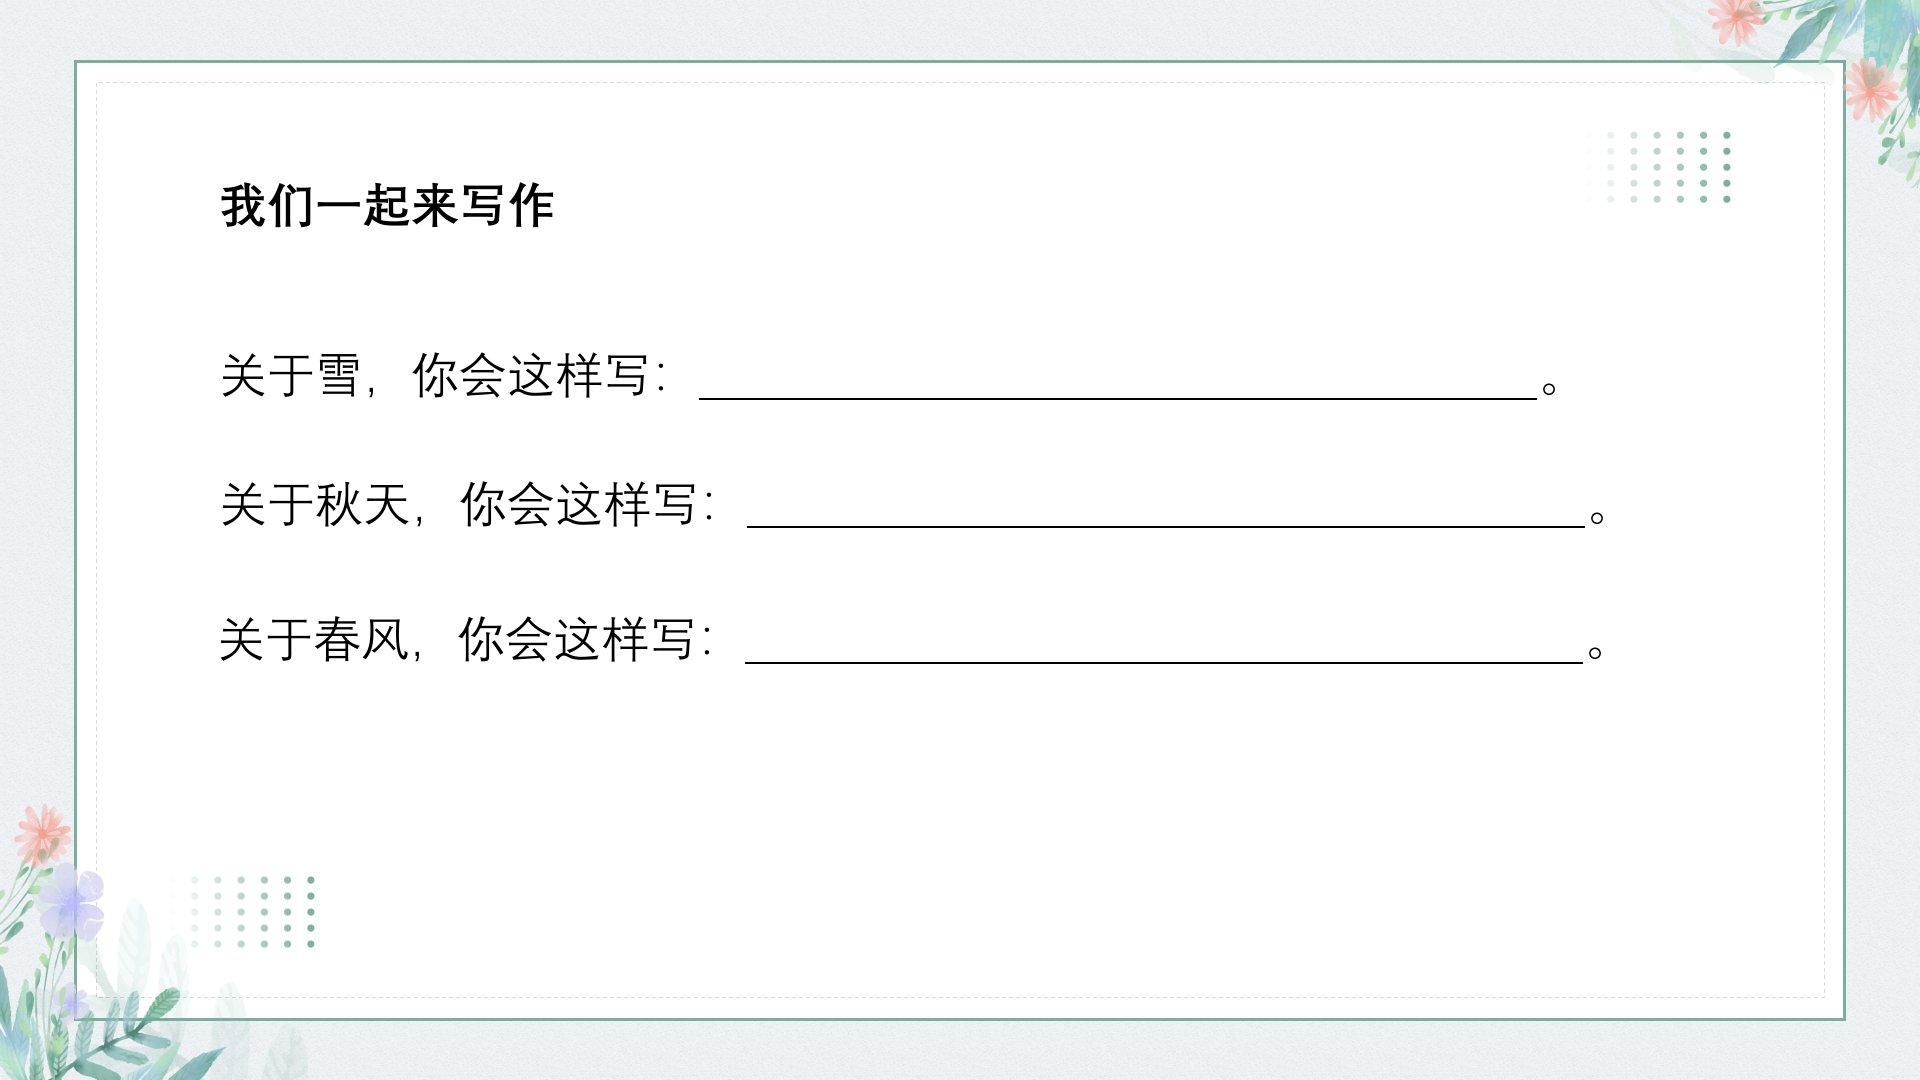Click the period after the 关于雪 blank

(x=1549, y=388)
